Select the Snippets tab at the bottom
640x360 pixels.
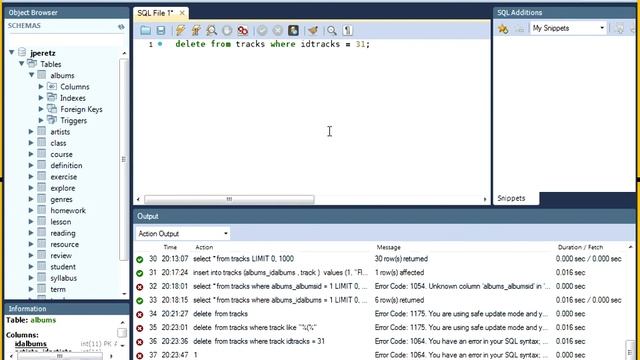click(511, 198)
